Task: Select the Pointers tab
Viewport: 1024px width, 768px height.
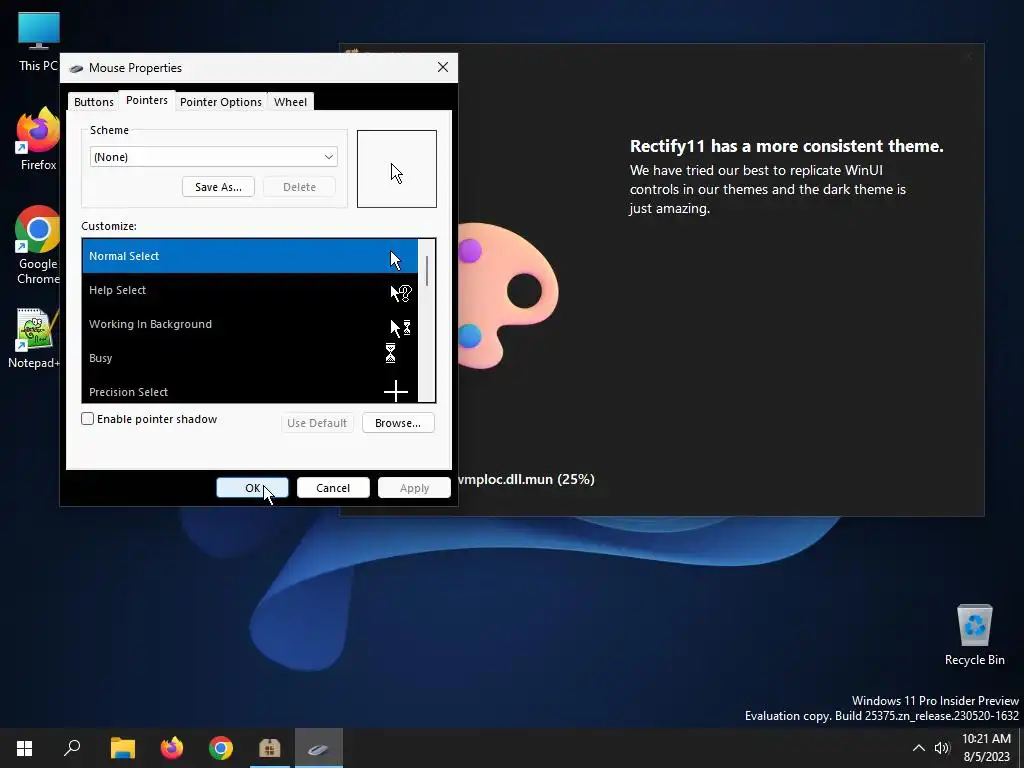Action: click(x=147, y=100)
